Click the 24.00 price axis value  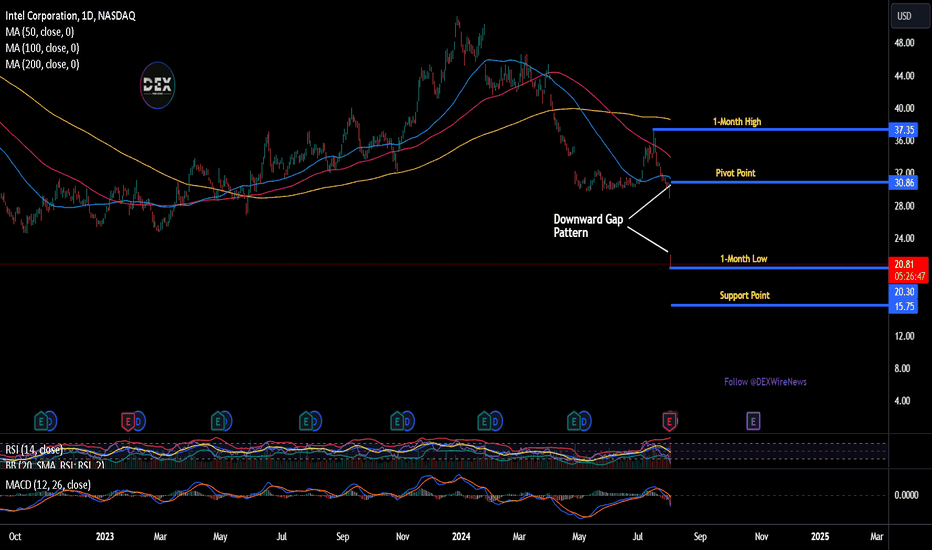904,238
